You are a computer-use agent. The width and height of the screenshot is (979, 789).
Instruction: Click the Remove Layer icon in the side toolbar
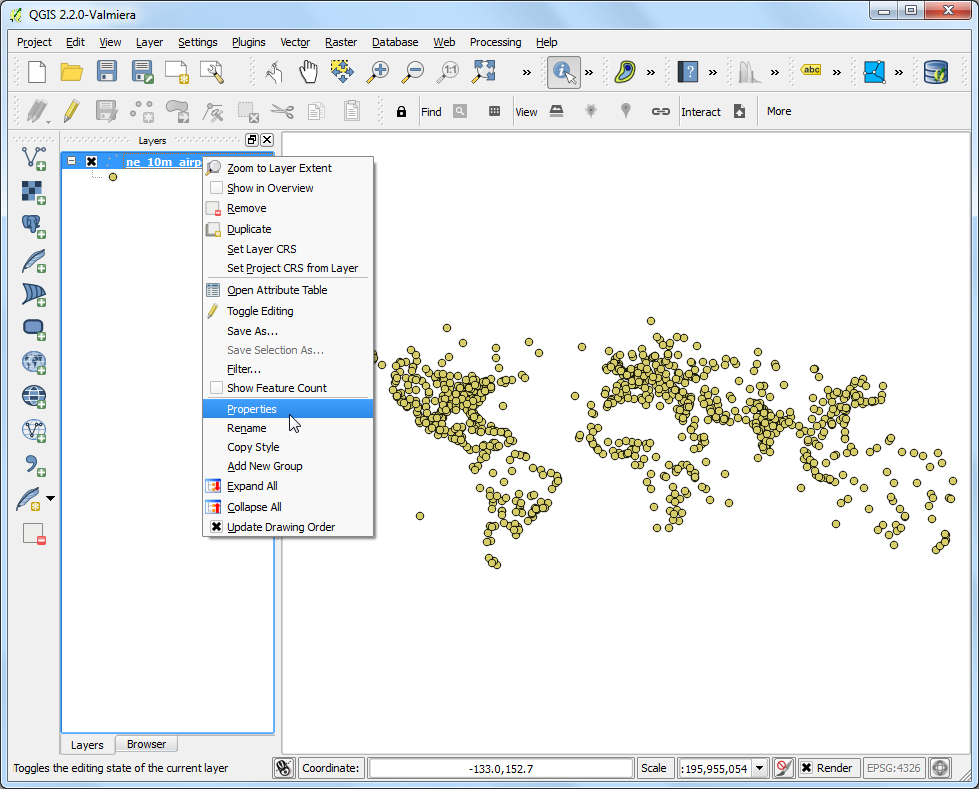(34, 534)
